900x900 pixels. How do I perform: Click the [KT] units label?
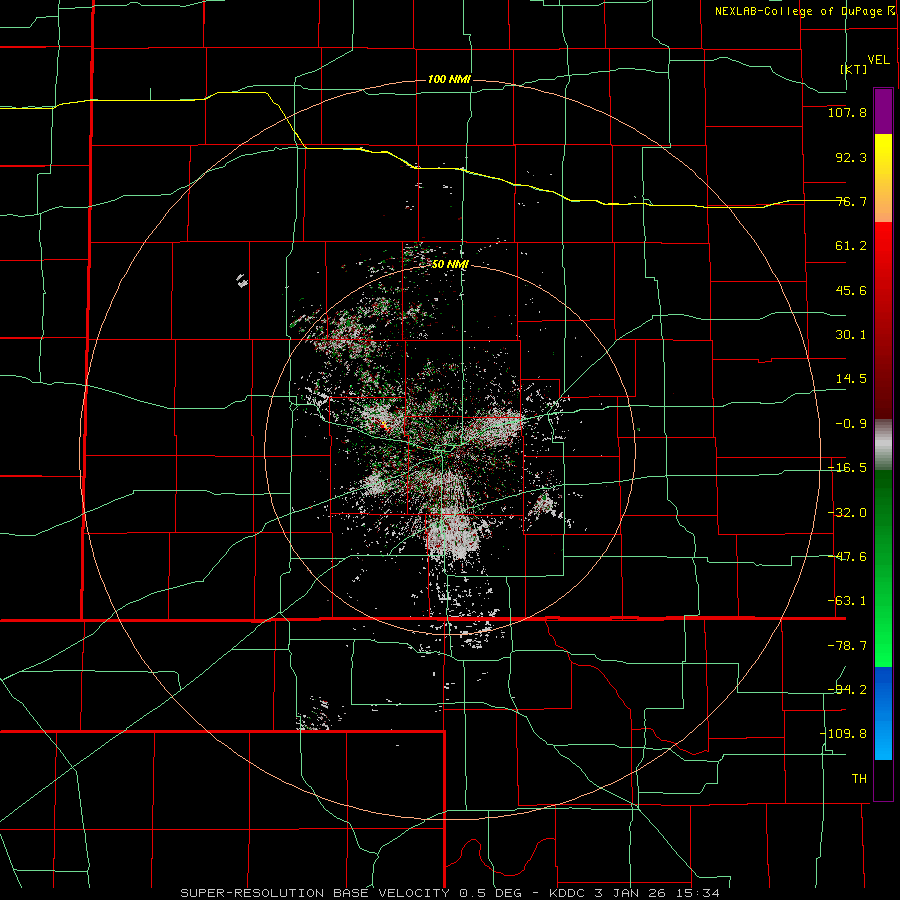tap(854, 69)
